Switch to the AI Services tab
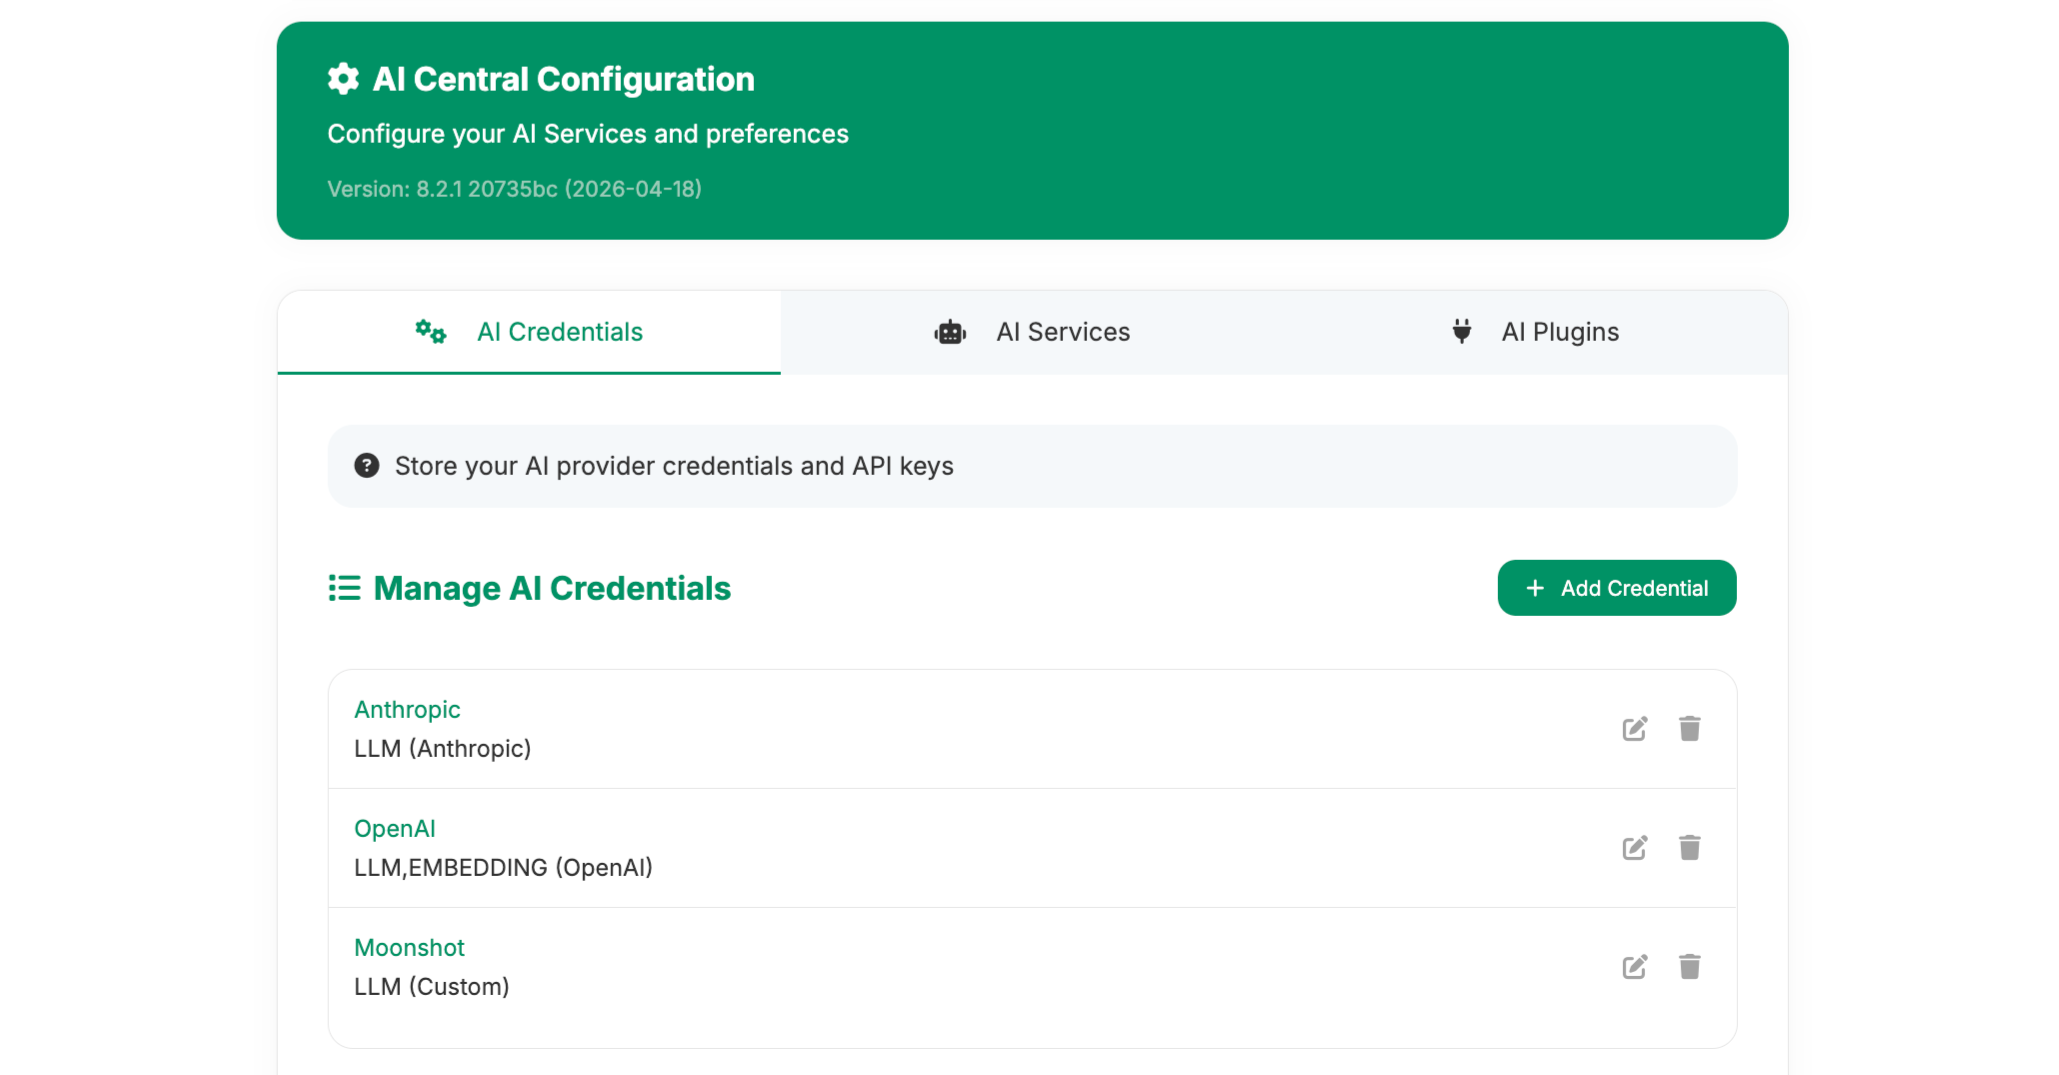 pyautogui.click(x=1062, y=332)
